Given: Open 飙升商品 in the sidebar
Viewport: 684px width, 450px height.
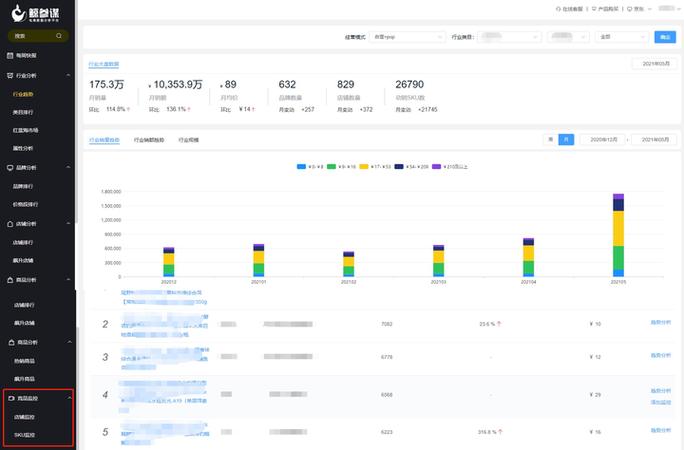Looking at the screenshot, I should coord(24,379).
